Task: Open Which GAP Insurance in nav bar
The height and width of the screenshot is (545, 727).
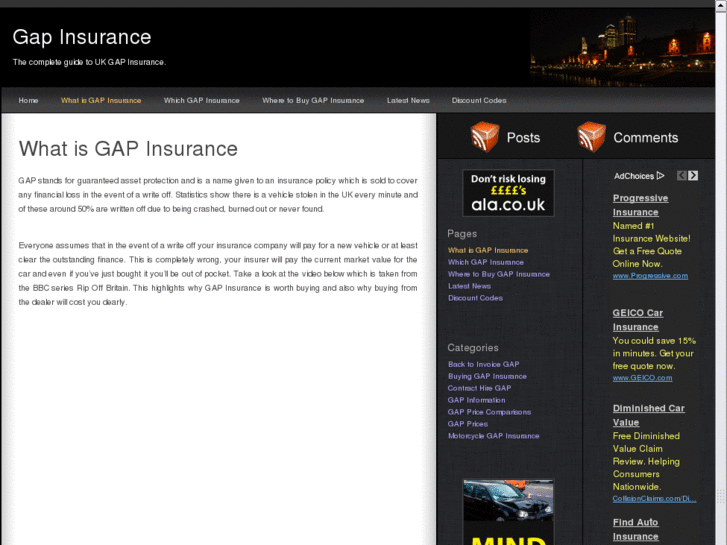Action: 202,100
